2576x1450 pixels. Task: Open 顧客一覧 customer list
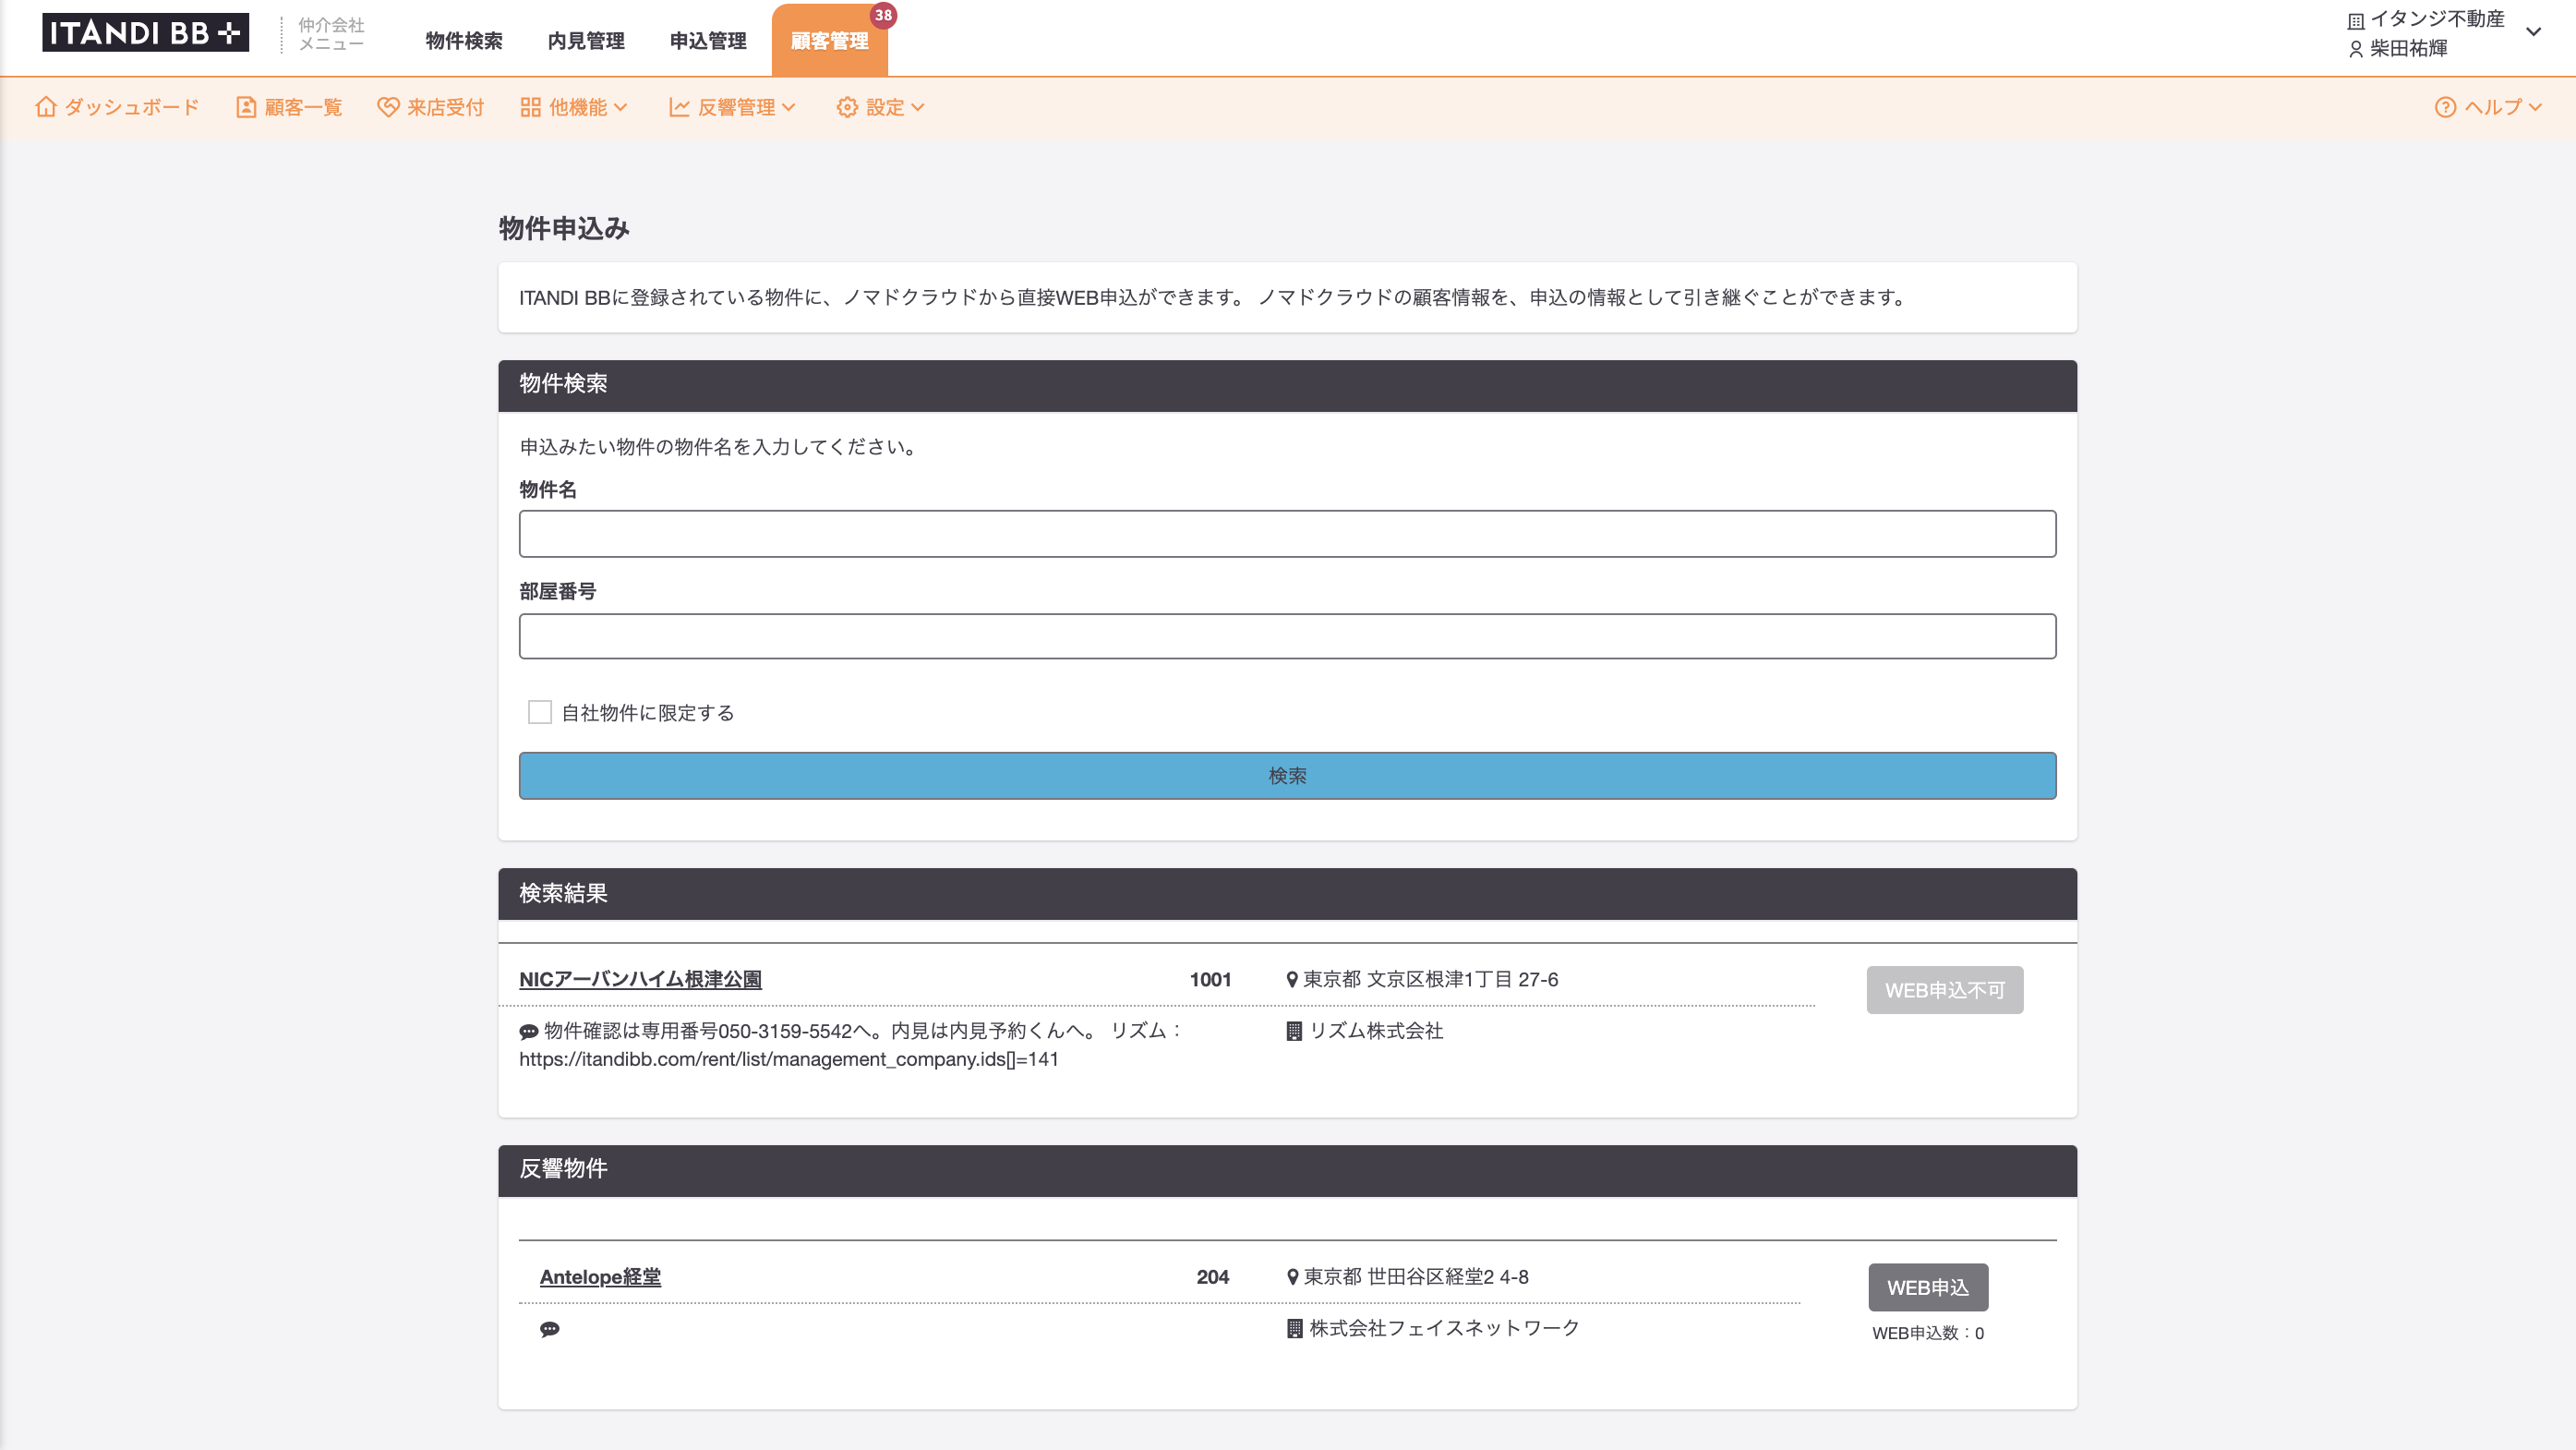[289, 107]
